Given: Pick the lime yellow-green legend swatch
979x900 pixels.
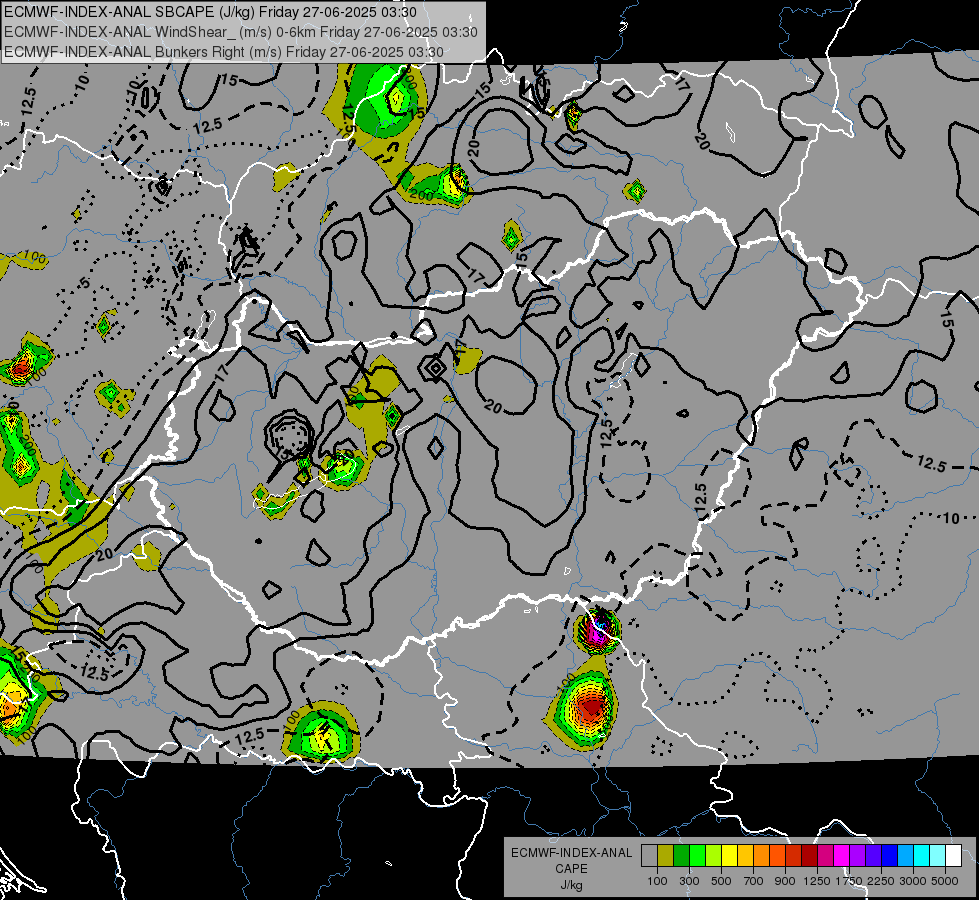Looking at the screenshot, I should [714, 855].
